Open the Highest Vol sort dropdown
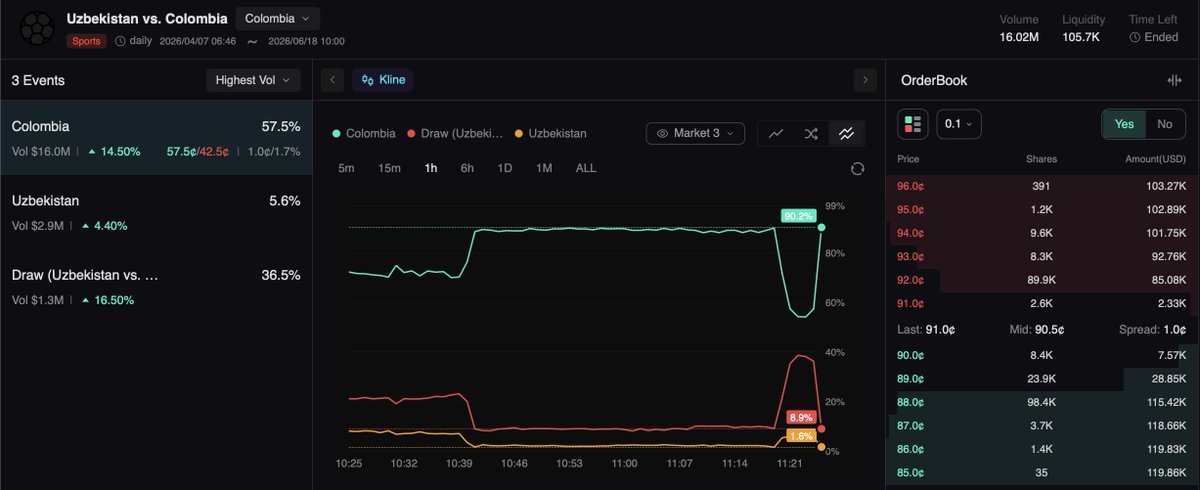Screen dimensions: 1200x490 tap(253, 80)
